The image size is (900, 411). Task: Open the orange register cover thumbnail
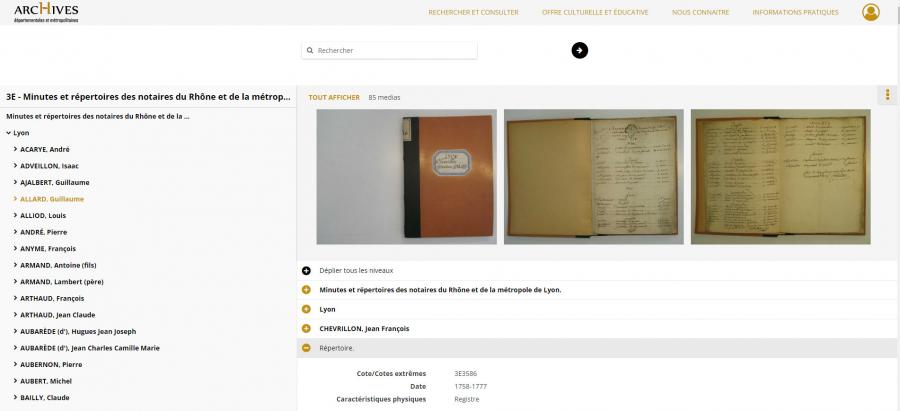[x=406, y=177]
